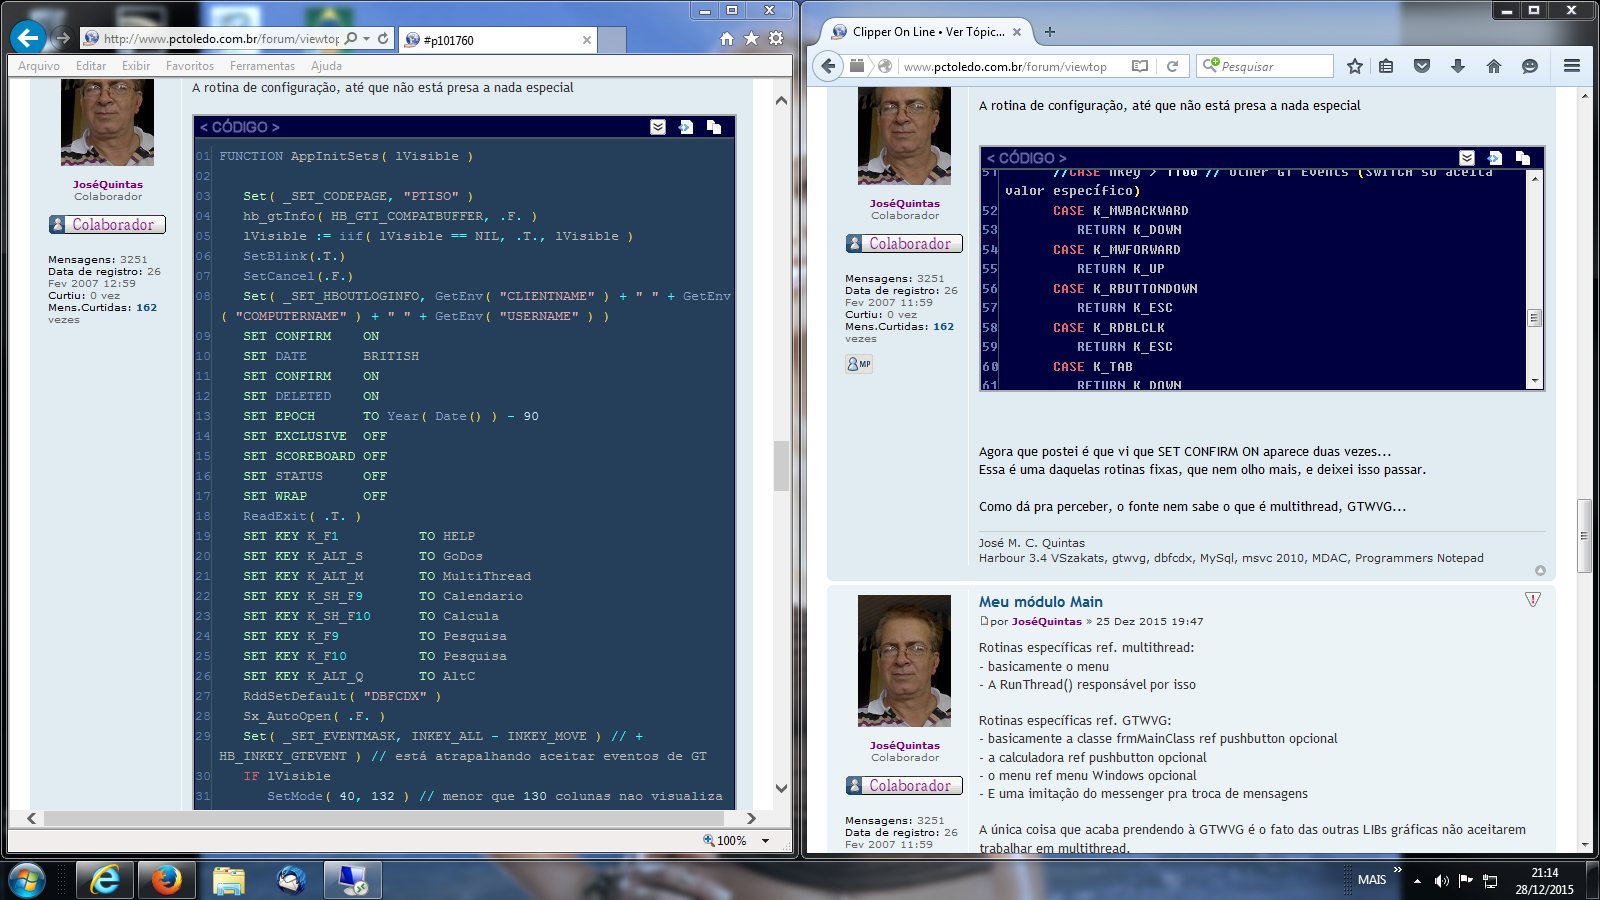This screenshot has height=900, width=1600.
Task: Bookmark this page with Firefox star
Action: click(1354, 66)
